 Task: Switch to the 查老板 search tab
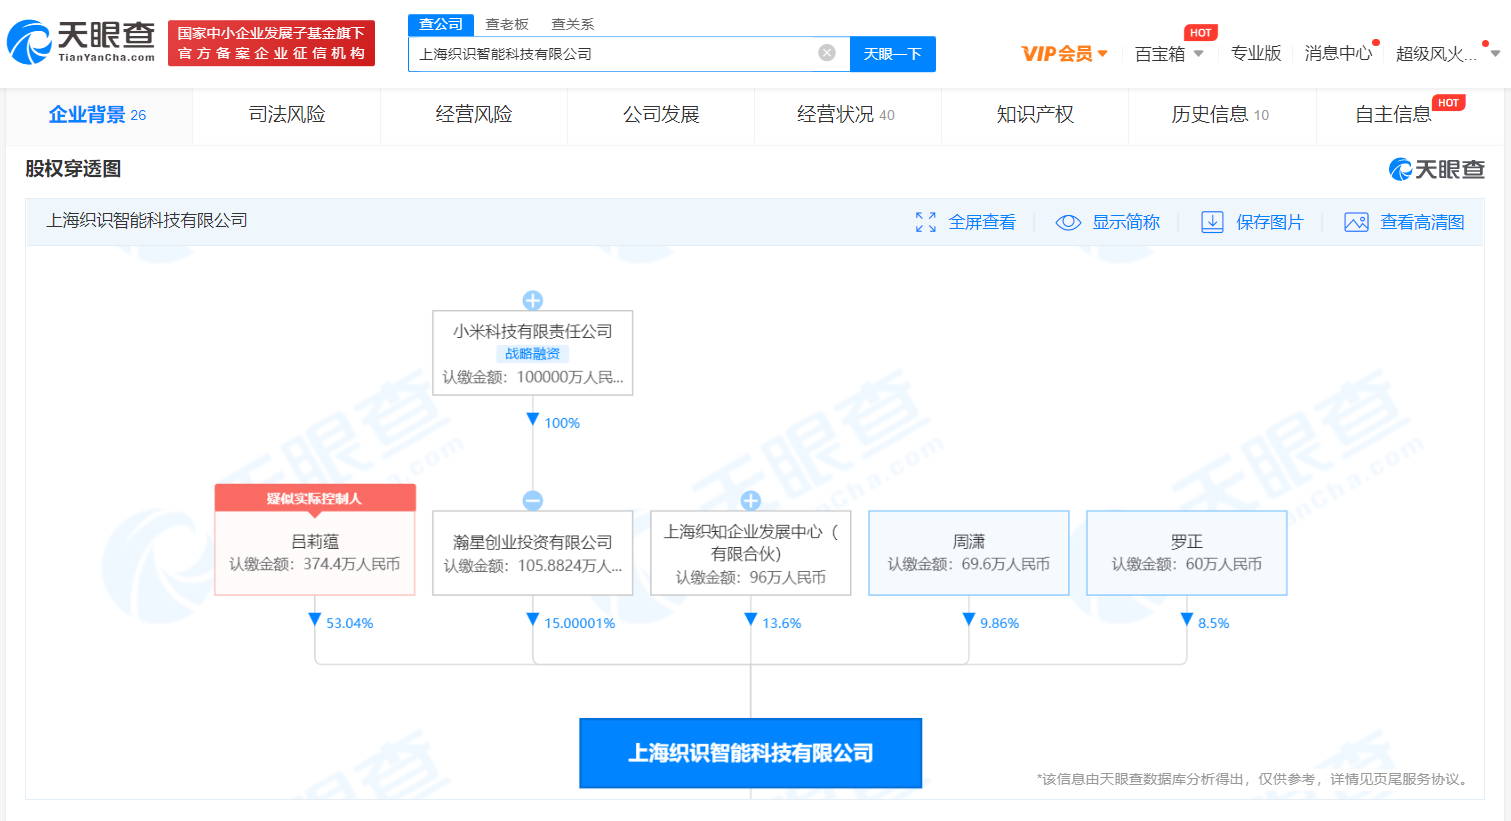pyautogui.click(x=507, y=24)
